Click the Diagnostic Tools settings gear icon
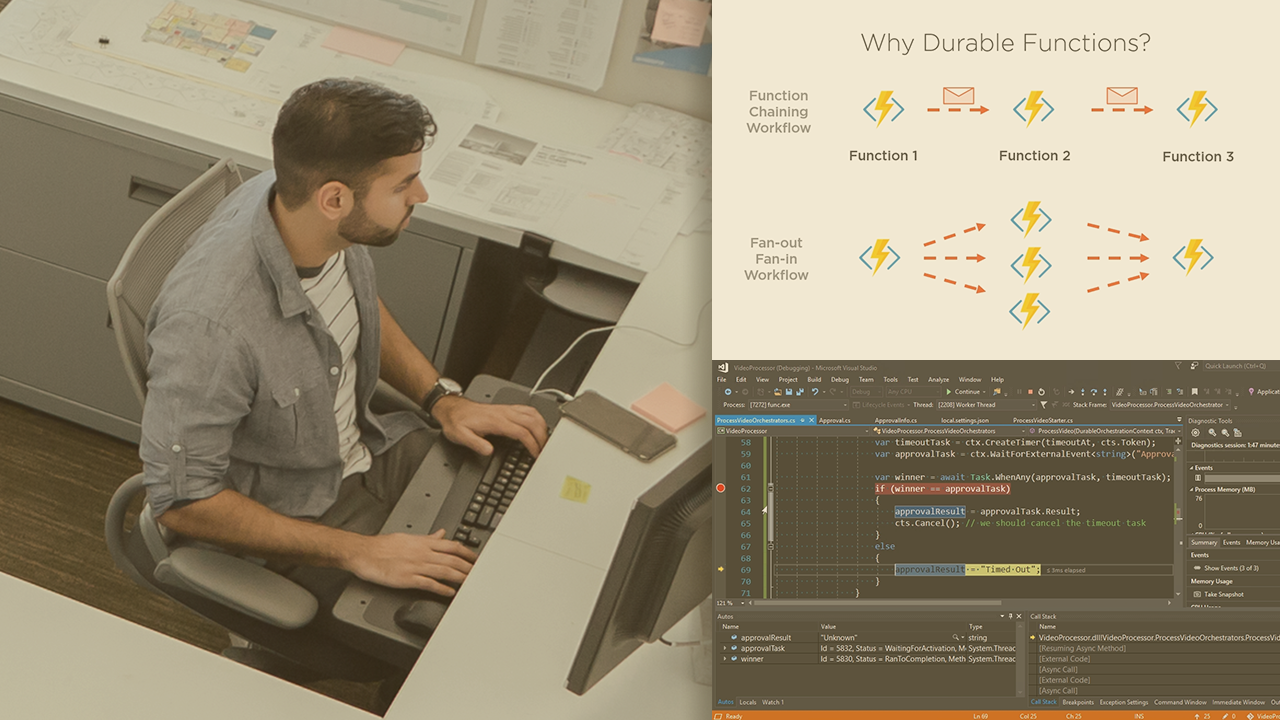Image resolution: width=1280 pixels, height=720 pixels. pyautogui.click(x=1195, y=433)
